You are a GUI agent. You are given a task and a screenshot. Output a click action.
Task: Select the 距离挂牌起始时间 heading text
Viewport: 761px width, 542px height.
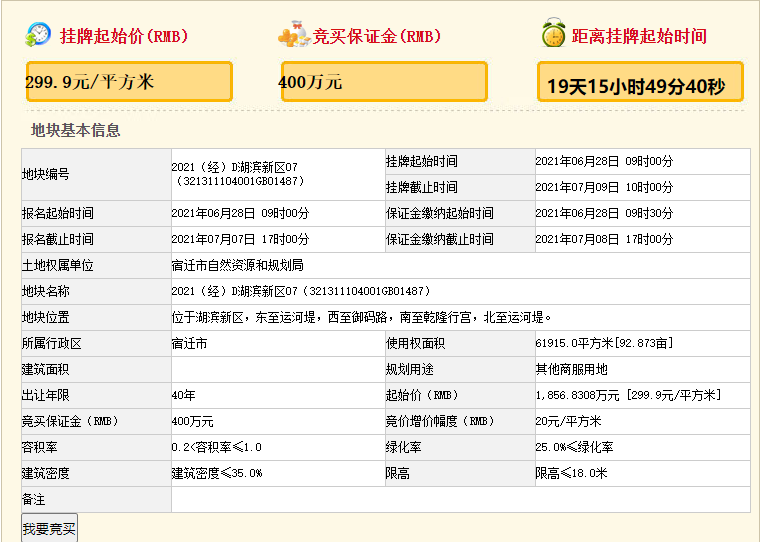(639, 37)
